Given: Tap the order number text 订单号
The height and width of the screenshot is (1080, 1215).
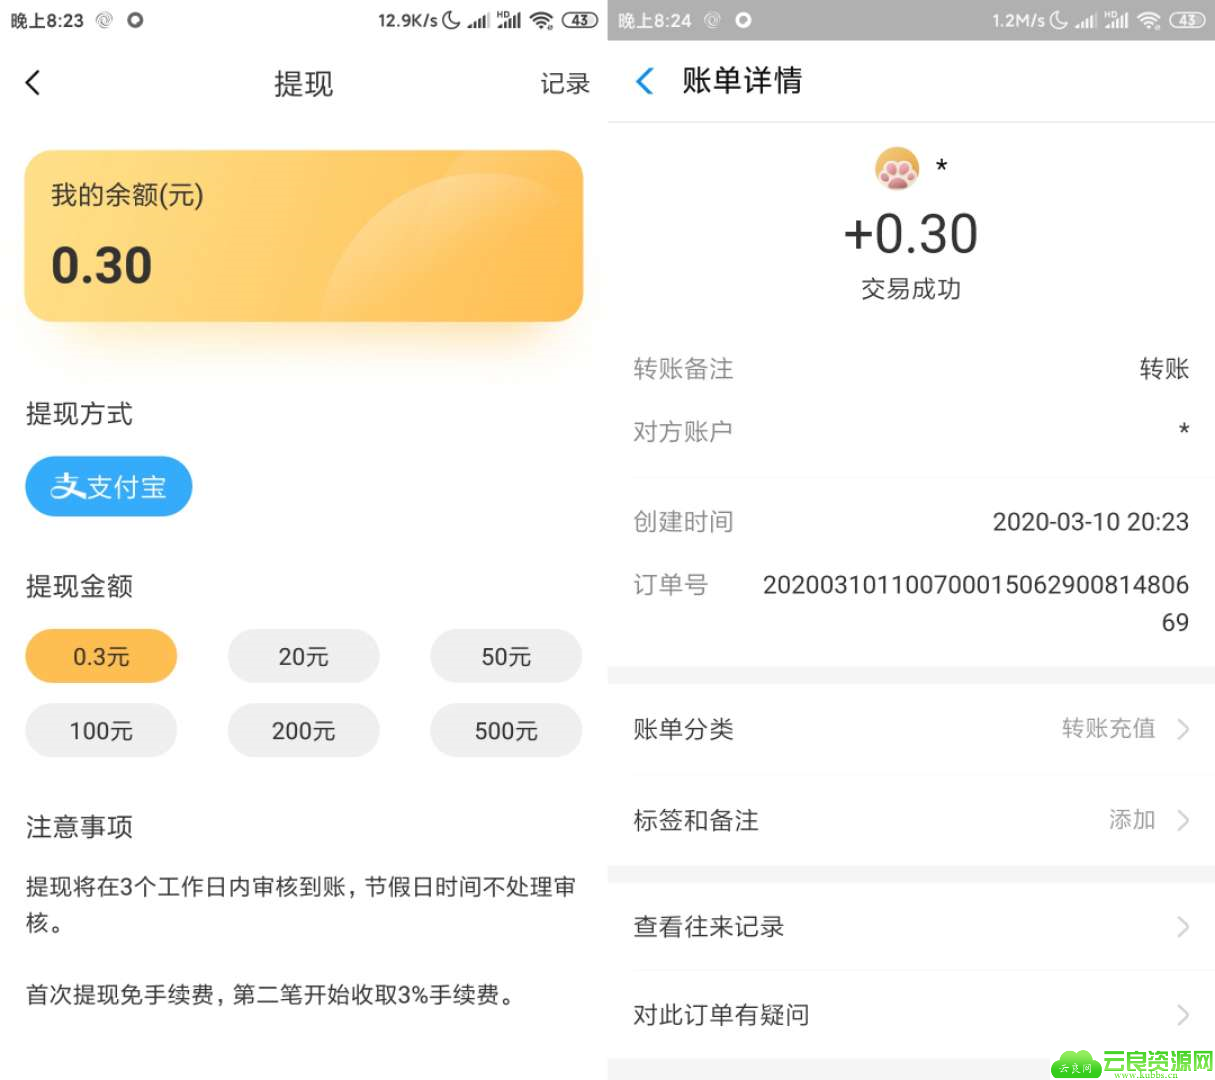Looking at the screenshot, I should (670, 585).
